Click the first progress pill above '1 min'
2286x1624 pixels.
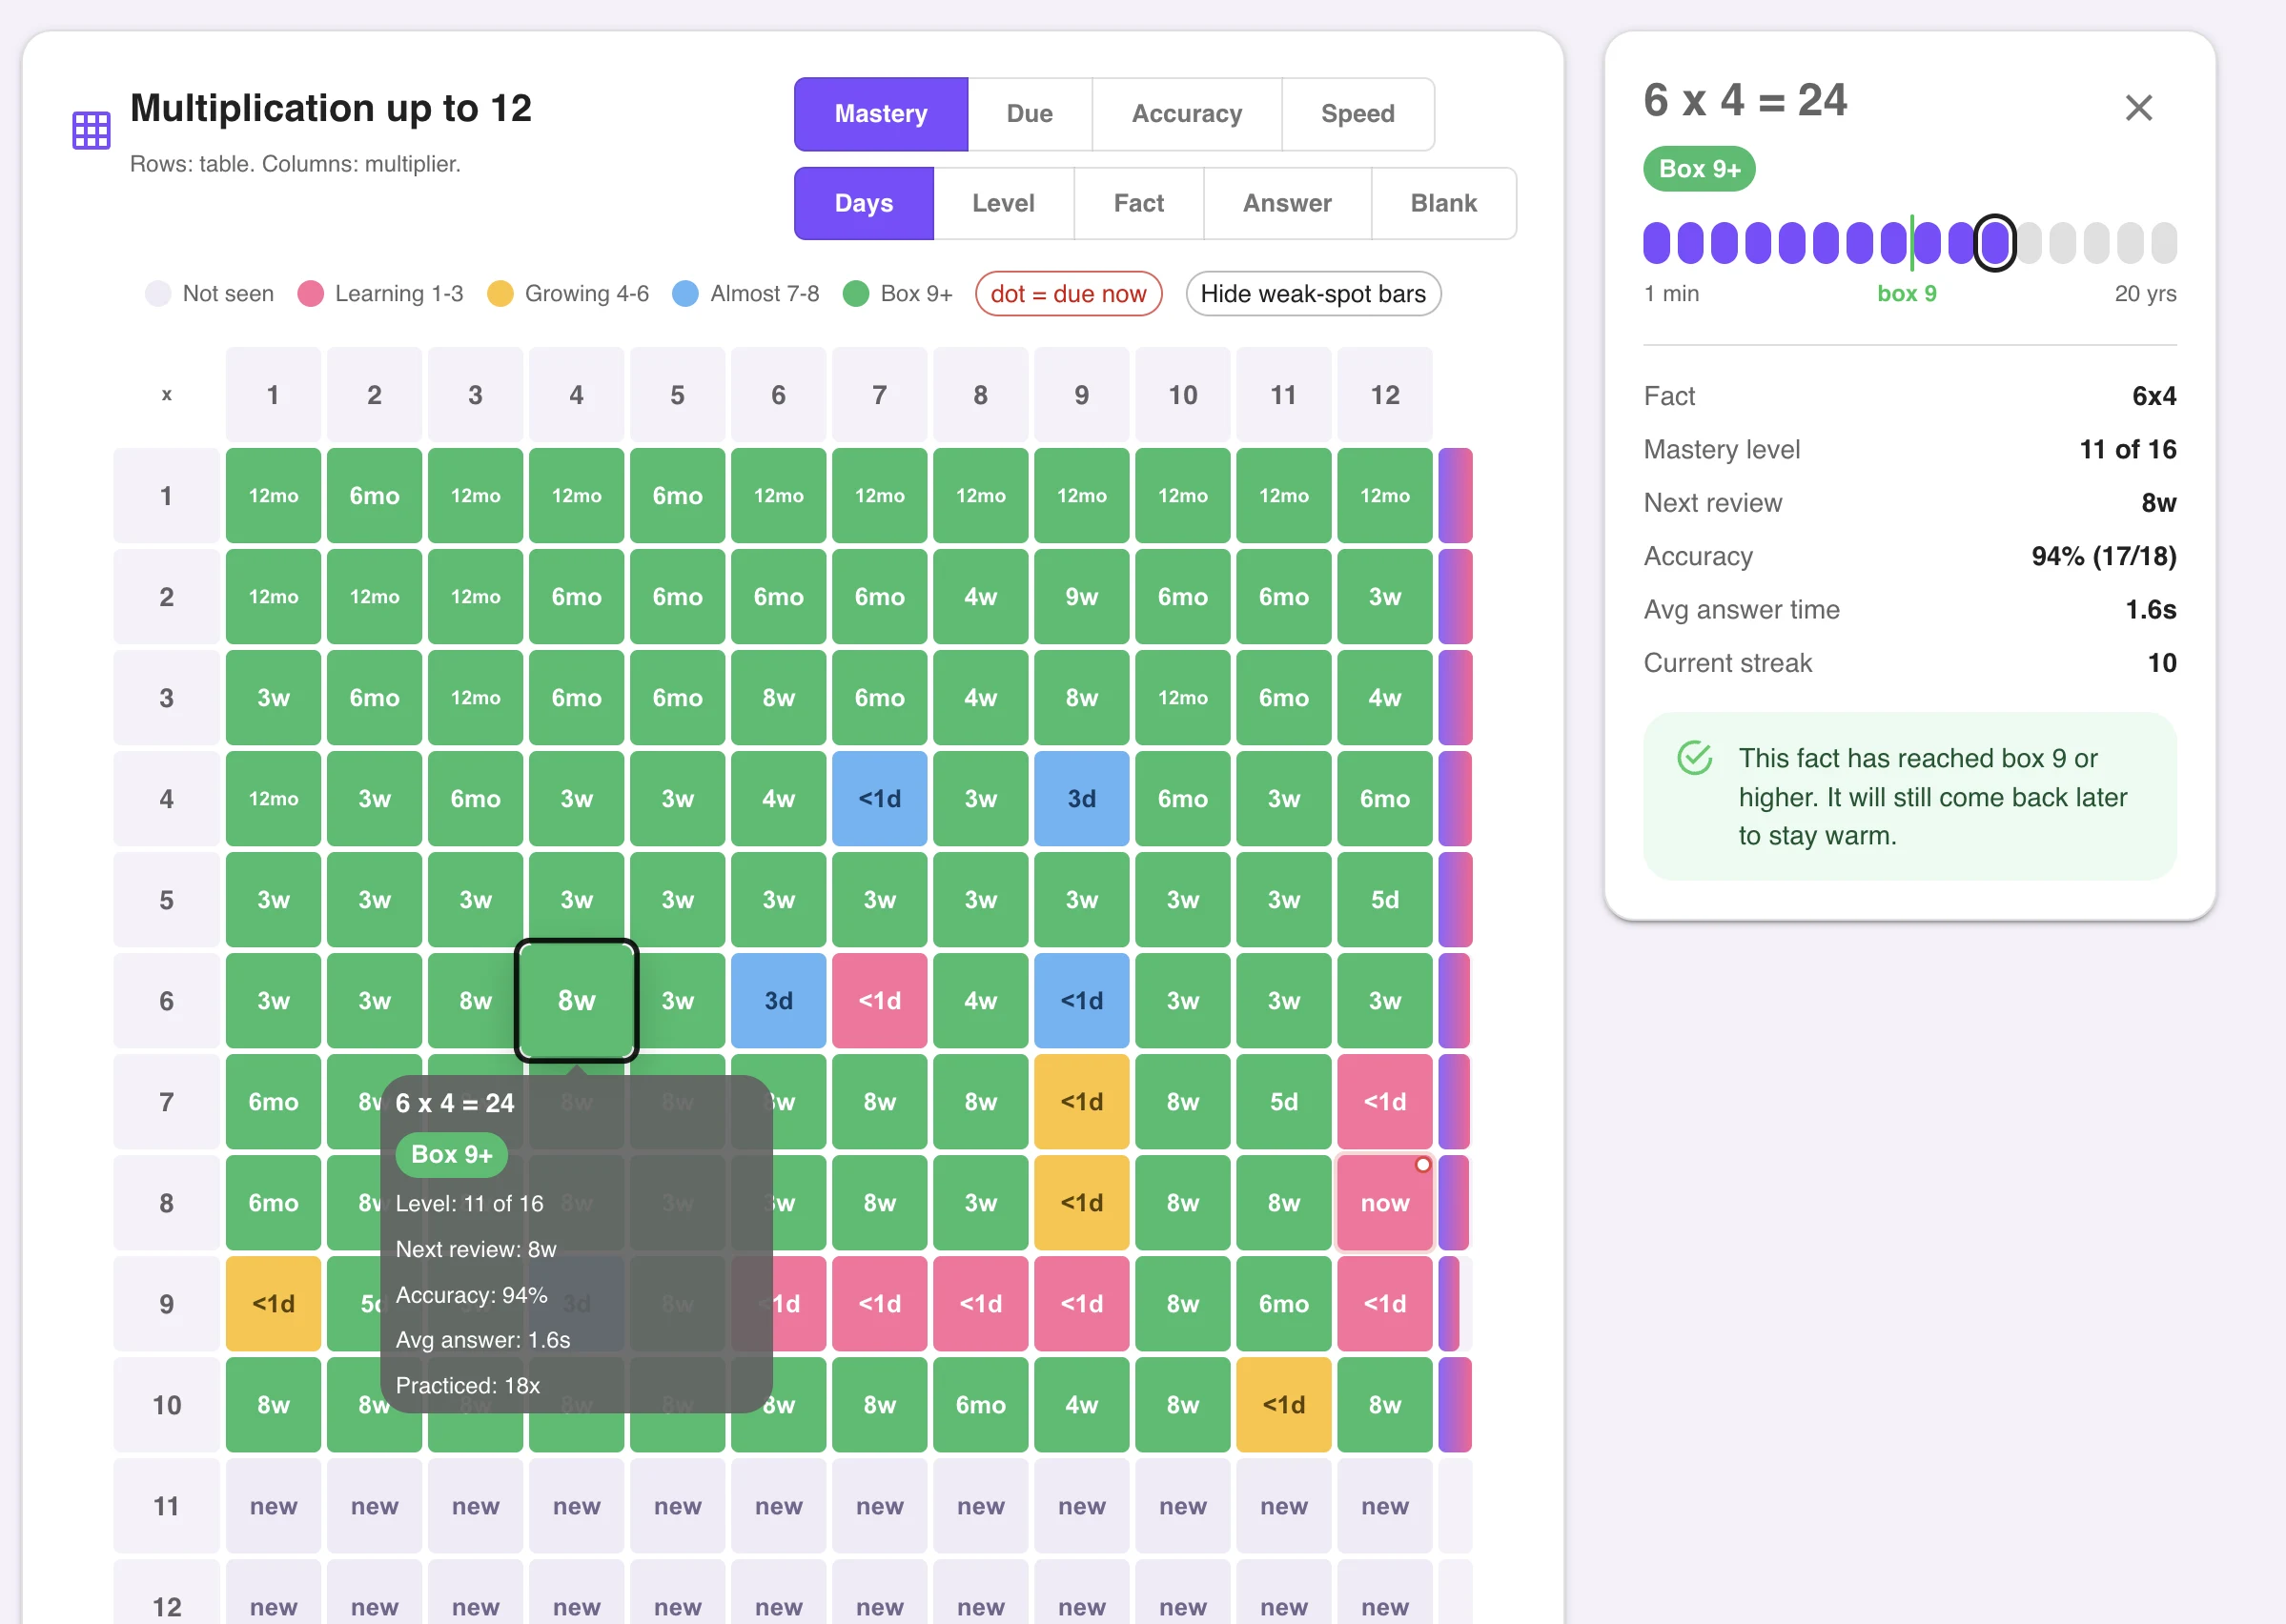coord(1656,243)
